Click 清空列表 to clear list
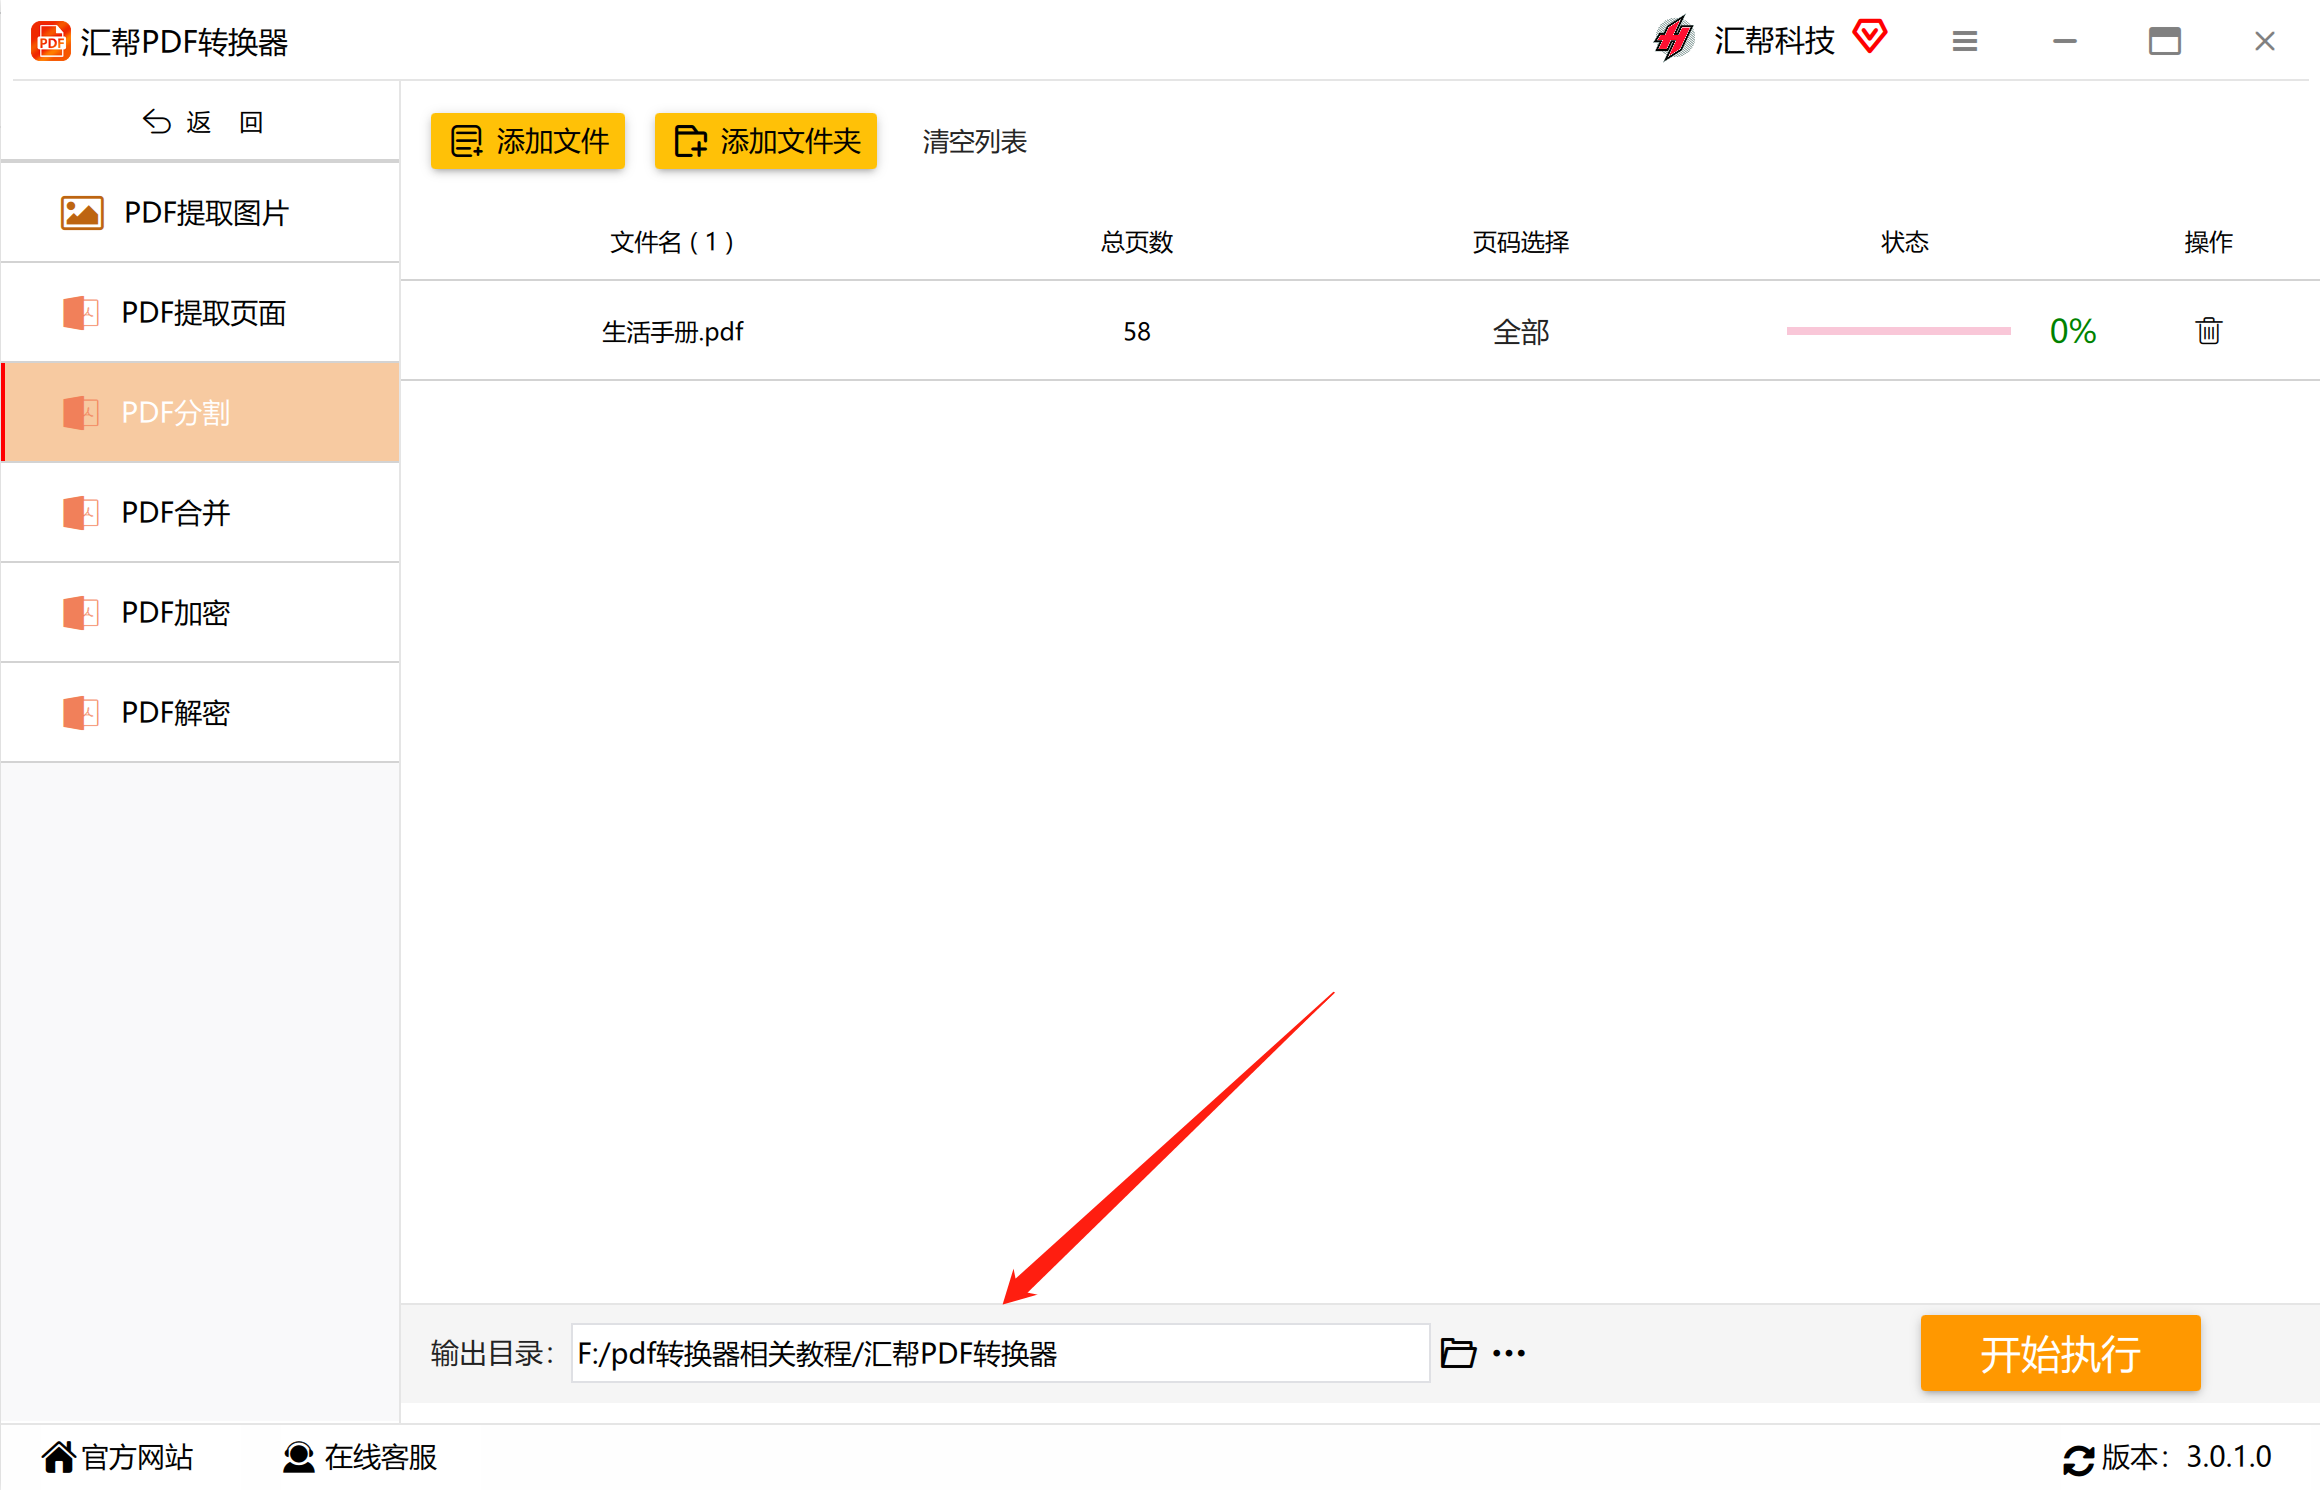 pyautogui.click(x=975, y=142)
